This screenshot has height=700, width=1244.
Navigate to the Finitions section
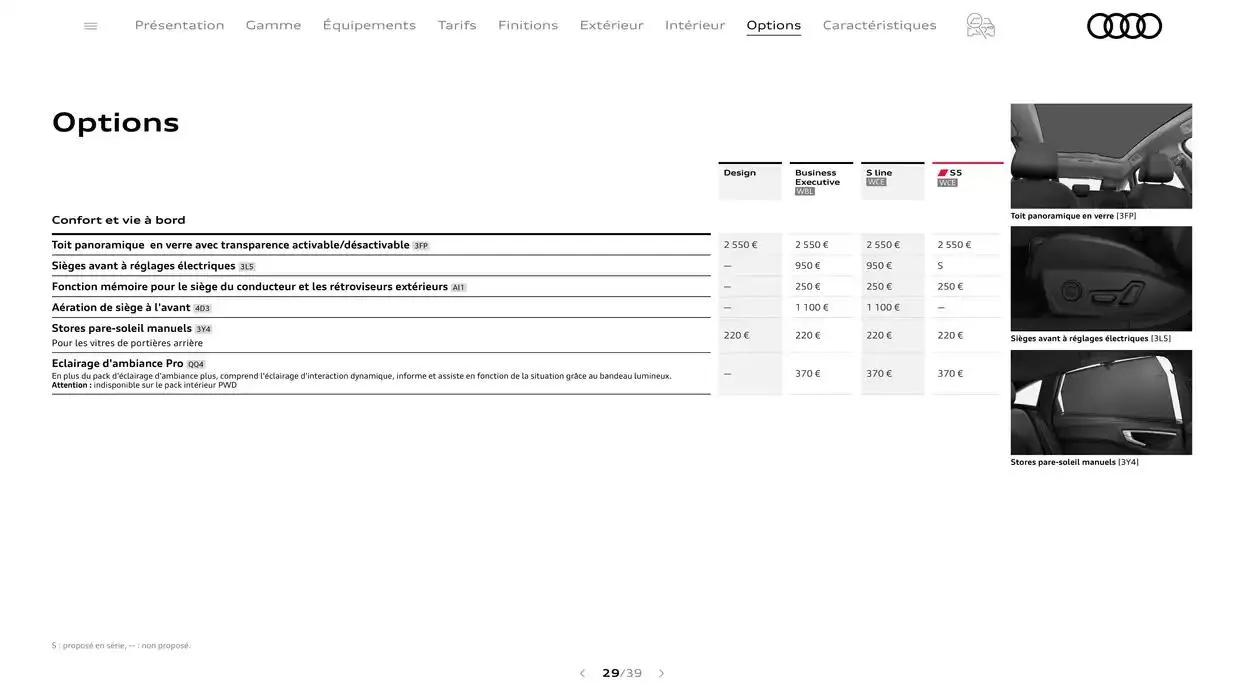[528, 24]
